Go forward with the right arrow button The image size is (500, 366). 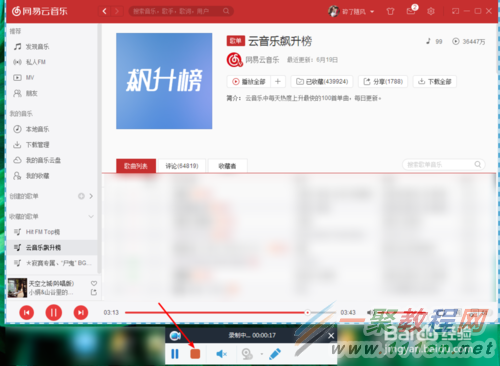coord(117,11)
